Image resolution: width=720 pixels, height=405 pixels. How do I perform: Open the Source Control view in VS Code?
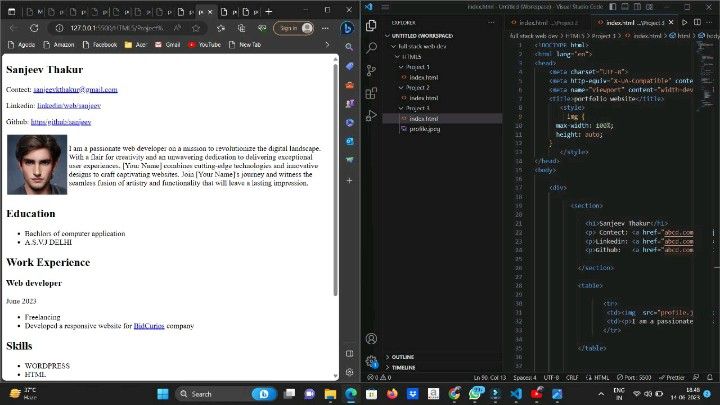point(371,70)
